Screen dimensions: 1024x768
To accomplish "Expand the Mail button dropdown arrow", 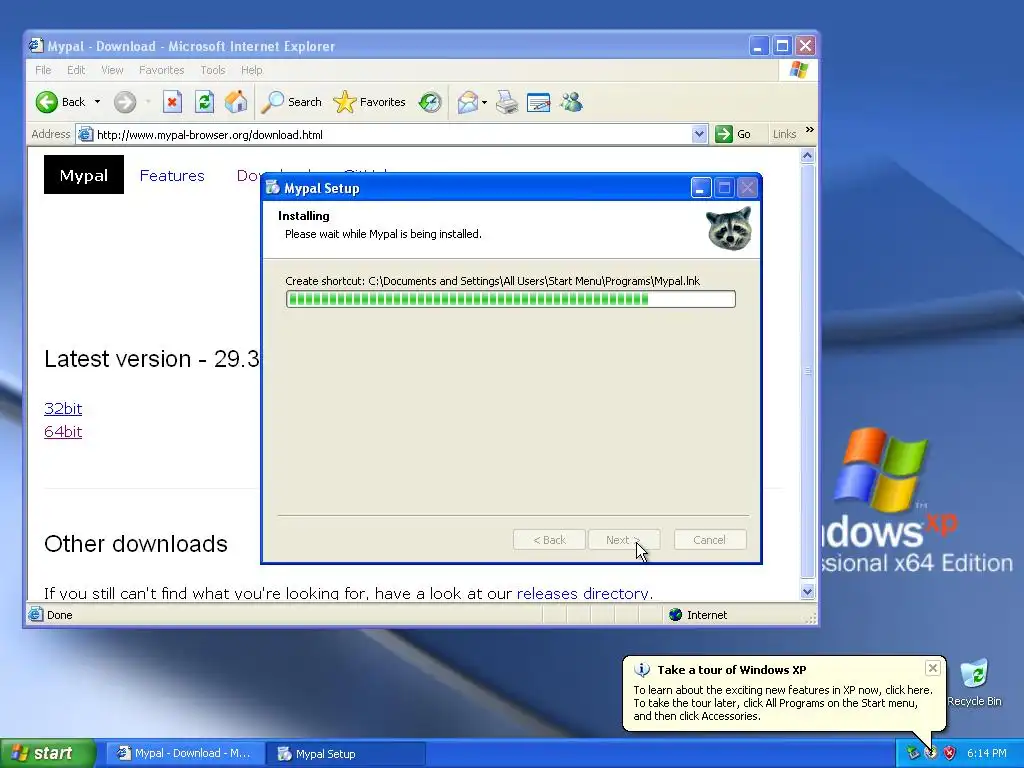I will 485,103.
